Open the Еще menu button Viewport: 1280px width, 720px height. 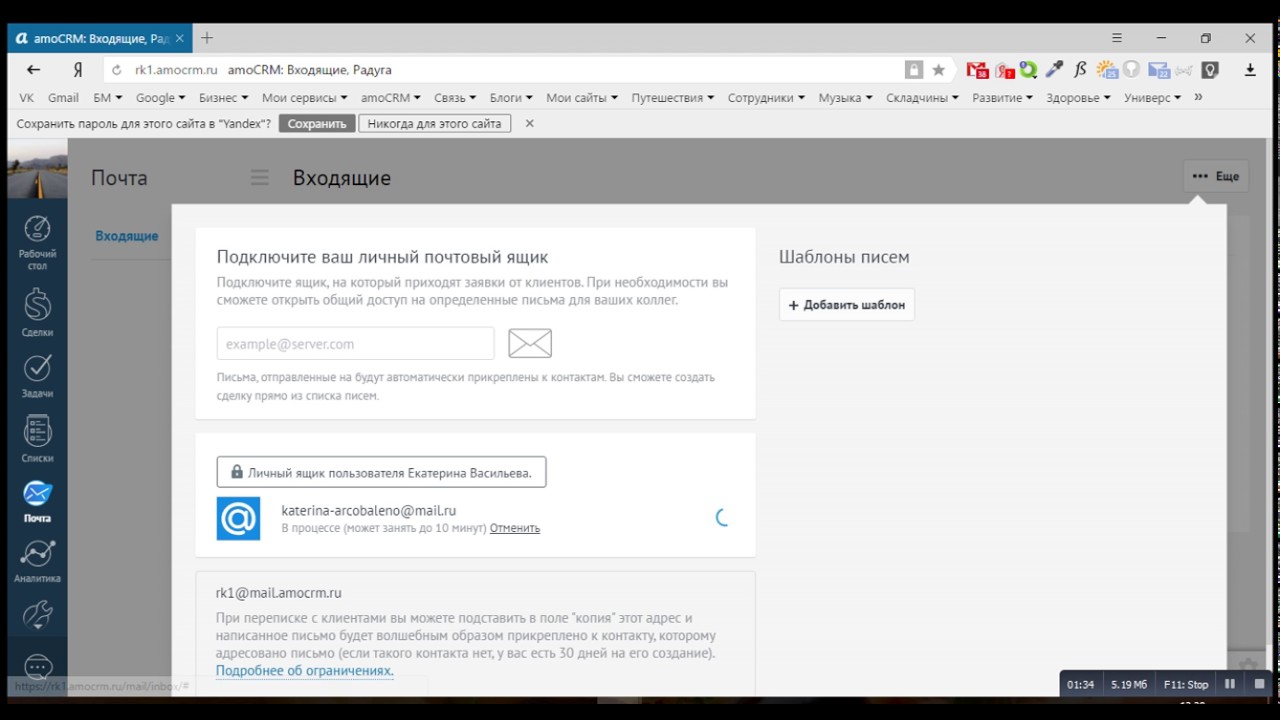(x=1215, y=176)
